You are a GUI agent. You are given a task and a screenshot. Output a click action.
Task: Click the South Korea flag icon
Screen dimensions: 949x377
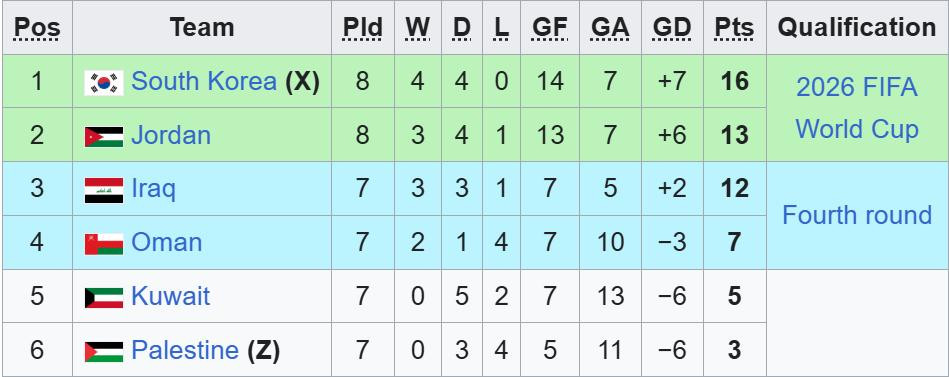click(x=103, y=82)
